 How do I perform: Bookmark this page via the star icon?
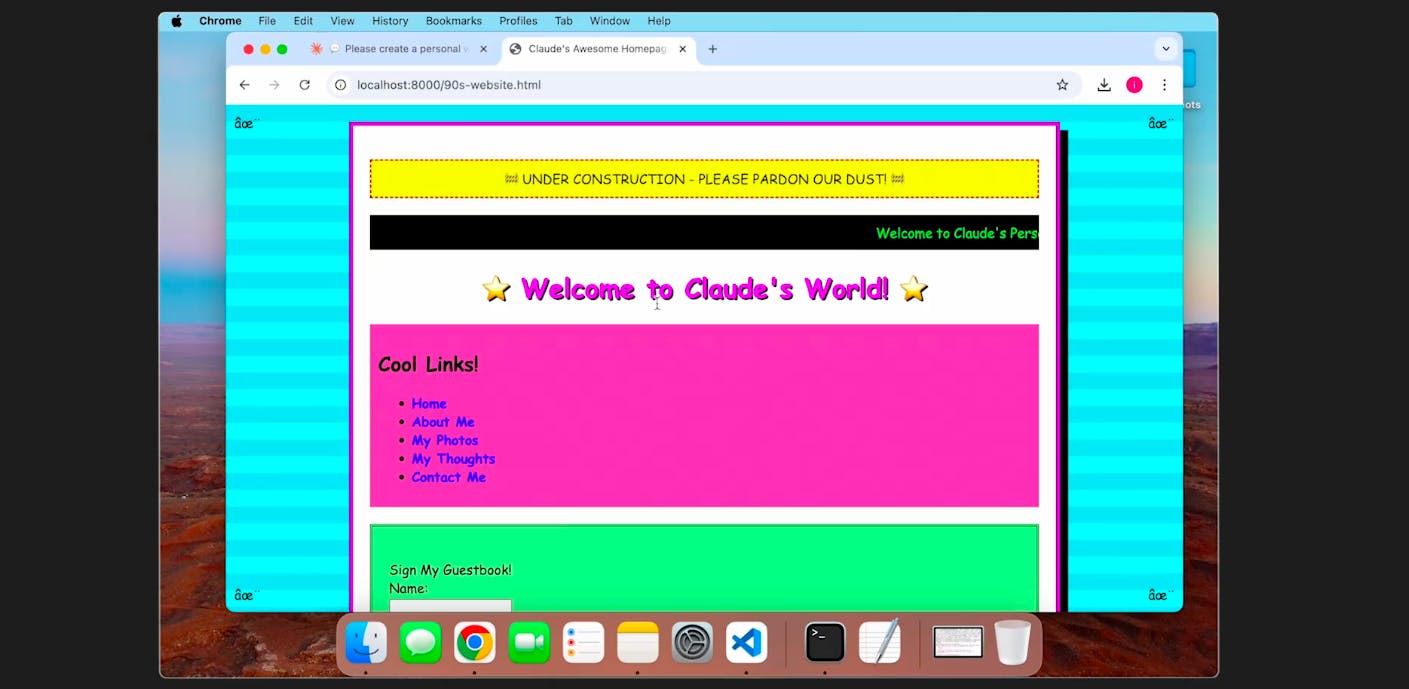click(1063, 85)
